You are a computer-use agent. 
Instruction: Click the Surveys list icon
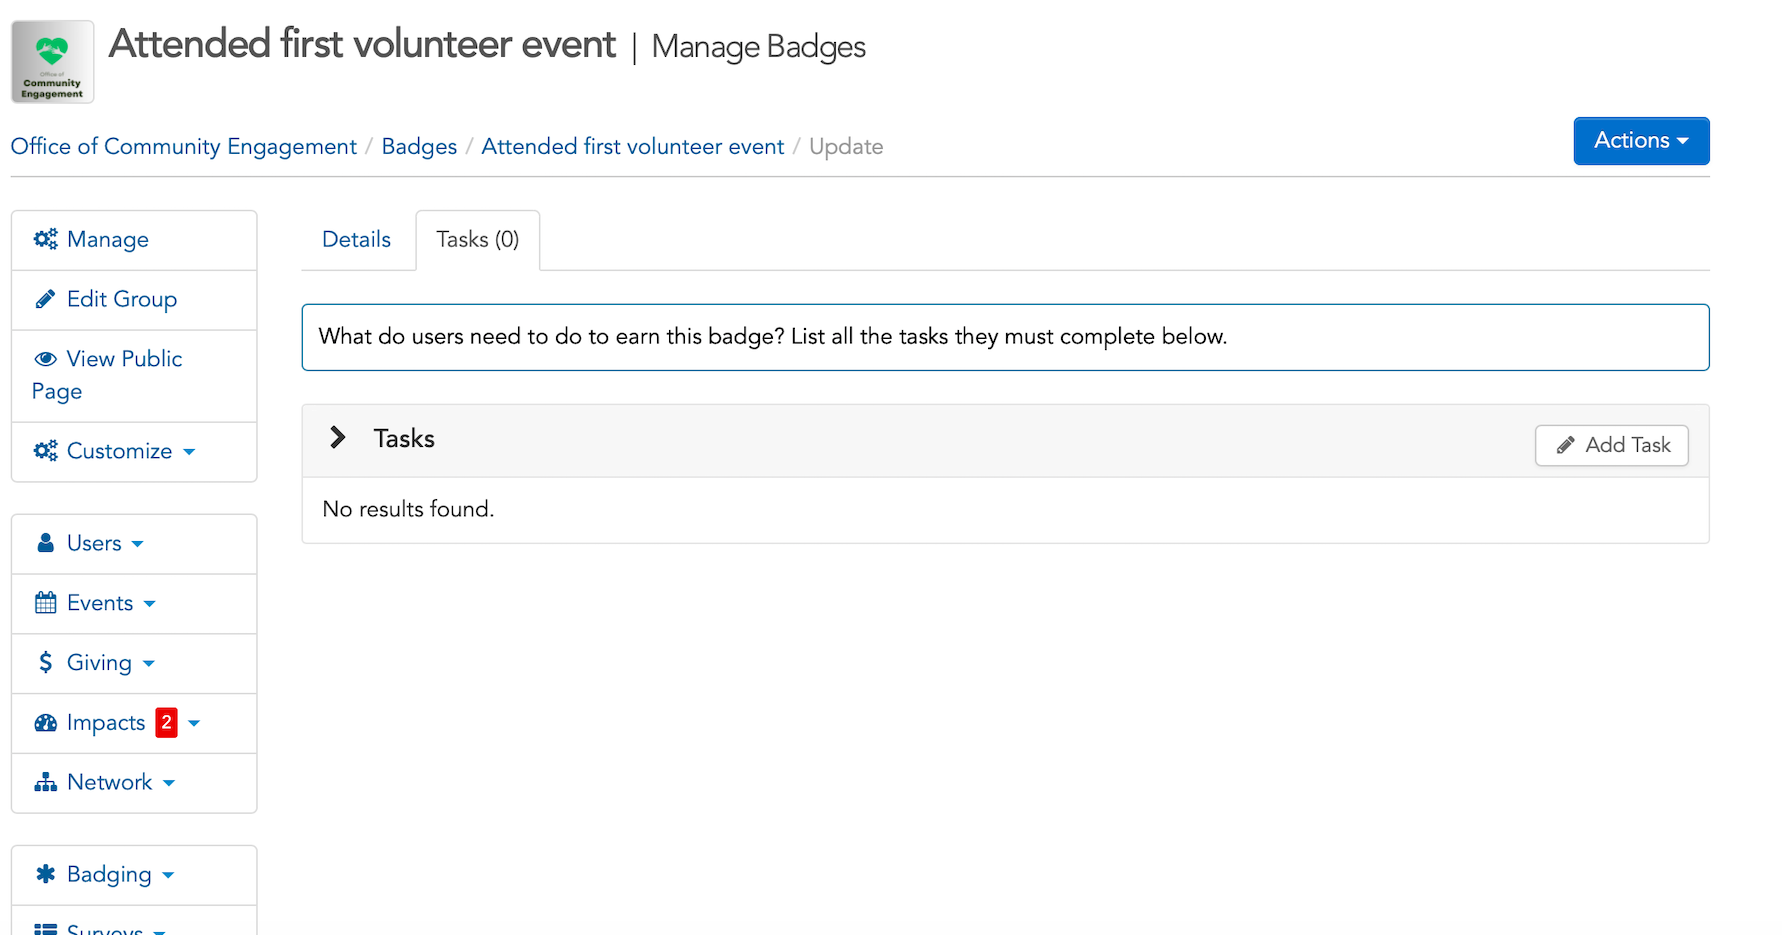point(45,929)
